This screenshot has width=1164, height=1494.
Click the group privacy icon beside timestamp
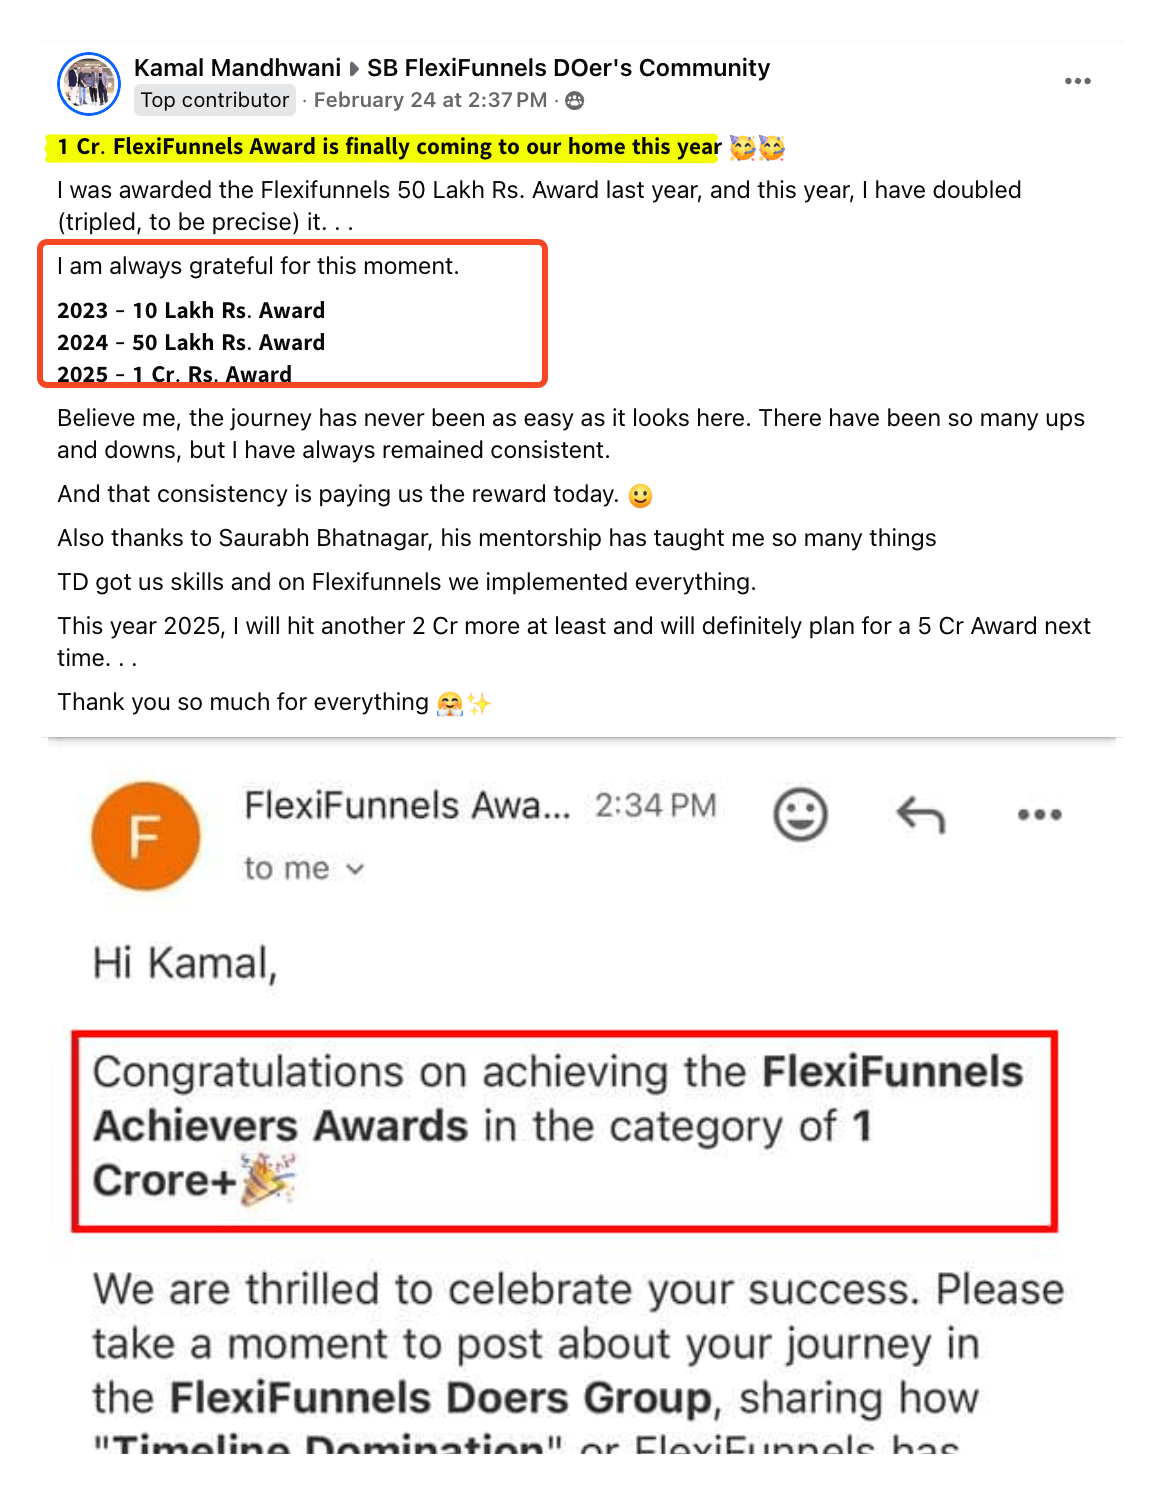575,100
